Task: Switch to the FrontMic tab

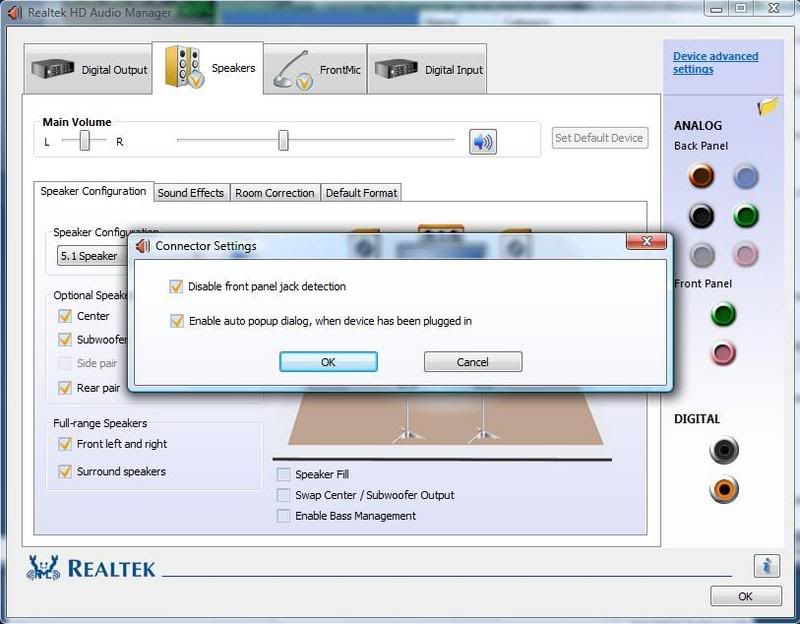Action: coord(315,69)
